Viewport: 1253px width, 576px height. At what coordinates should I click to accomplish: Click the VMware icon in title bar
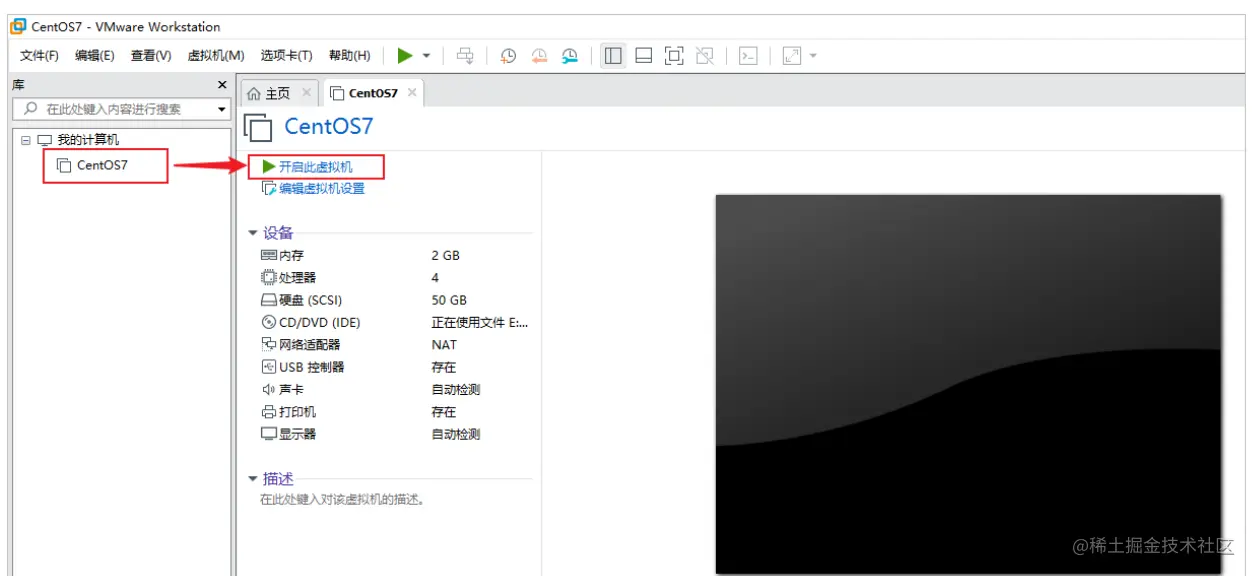(x=18, y=26)
